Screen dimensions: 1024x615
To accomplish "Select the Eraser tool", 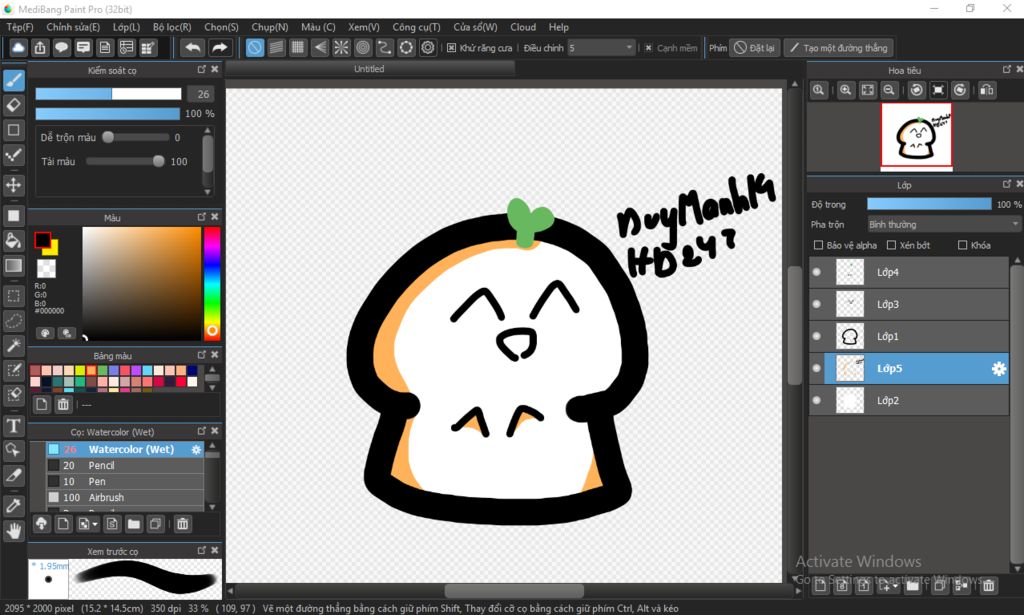I will tap(14, 105).
